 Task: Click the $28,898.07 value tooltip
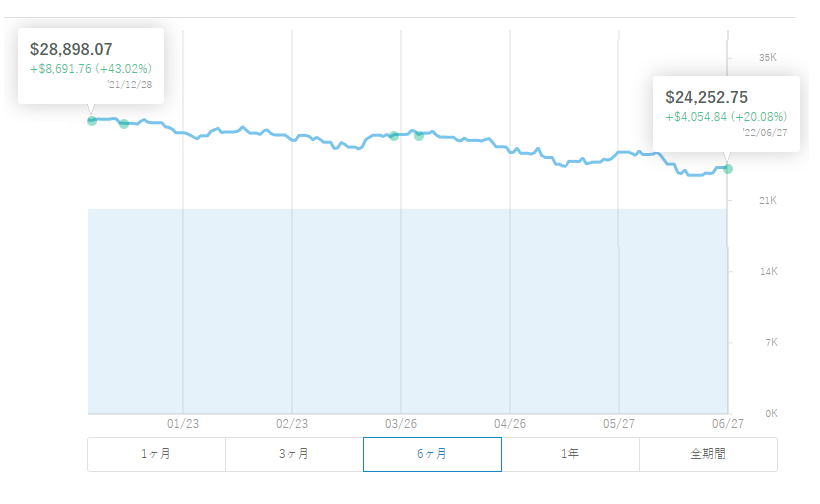[91, 66]
